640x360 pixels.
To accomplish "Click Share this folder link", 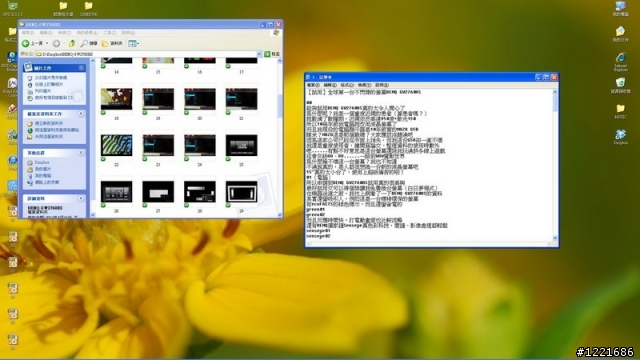I will (45, 137).
